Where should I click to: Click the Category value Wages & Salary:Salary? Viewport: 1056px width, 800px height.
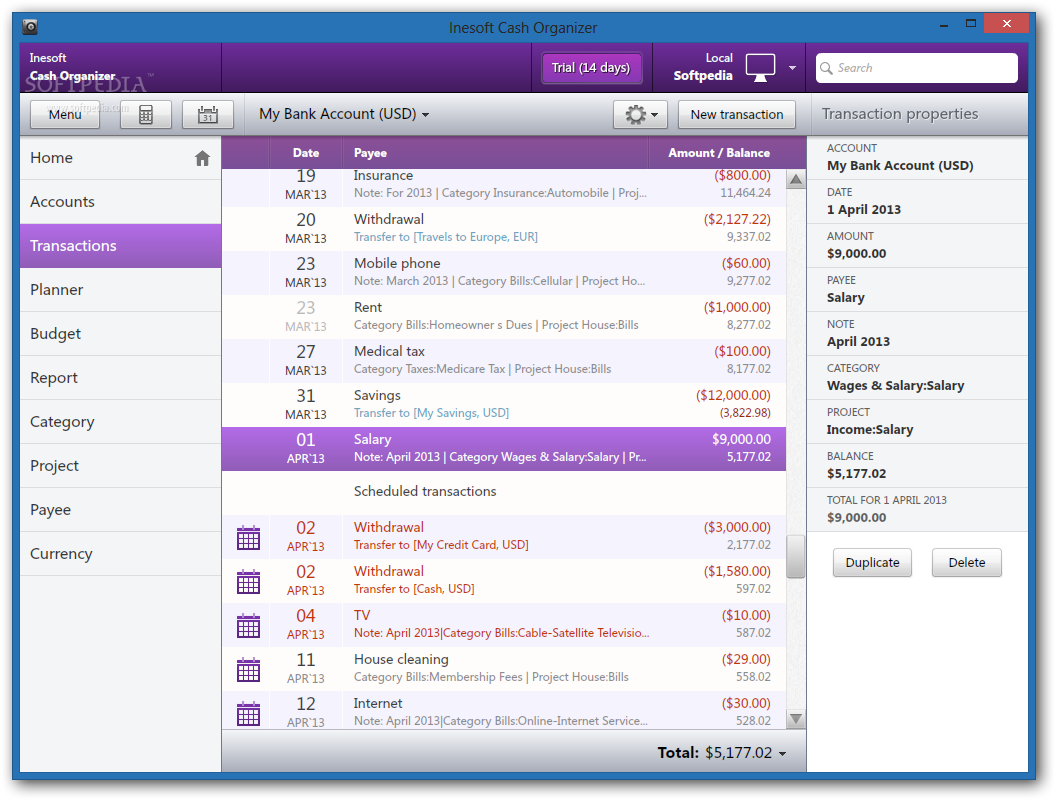[895, 386]
